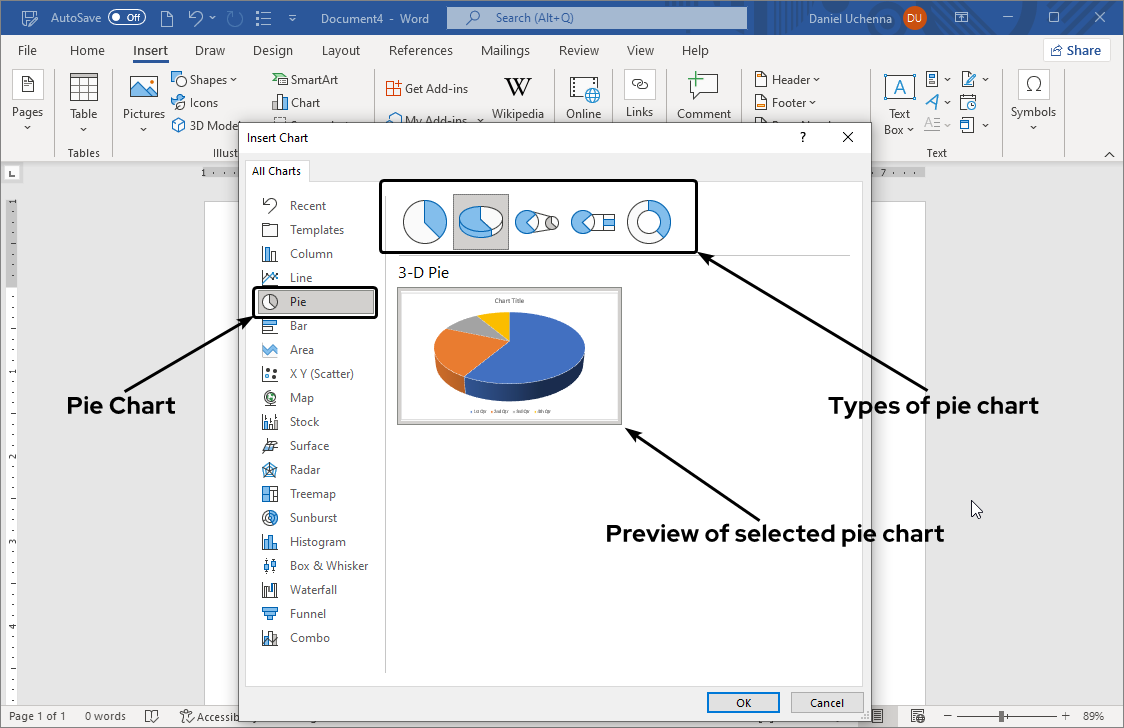Screen dimensions: 1124x728
Task: Select the 3-D Pie style icon
Action: click(x=480, y=220)
